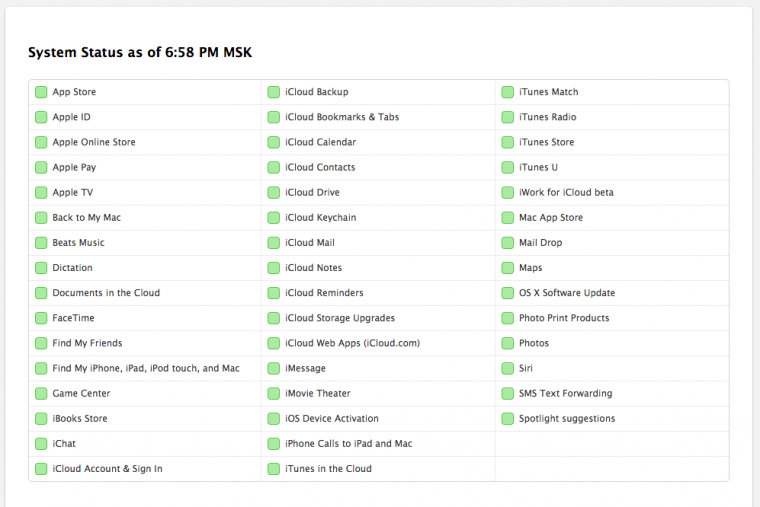Click the green status icon beside Apple ID
This screenshot has height=507, width=760.
(41, 117)
